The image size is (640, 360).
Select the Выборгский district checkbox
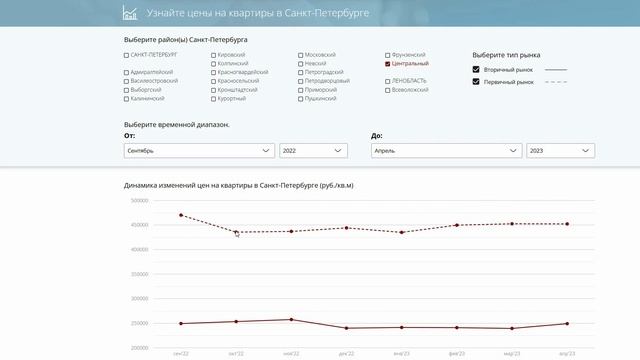pyautogui.click(x=126, y=90)
